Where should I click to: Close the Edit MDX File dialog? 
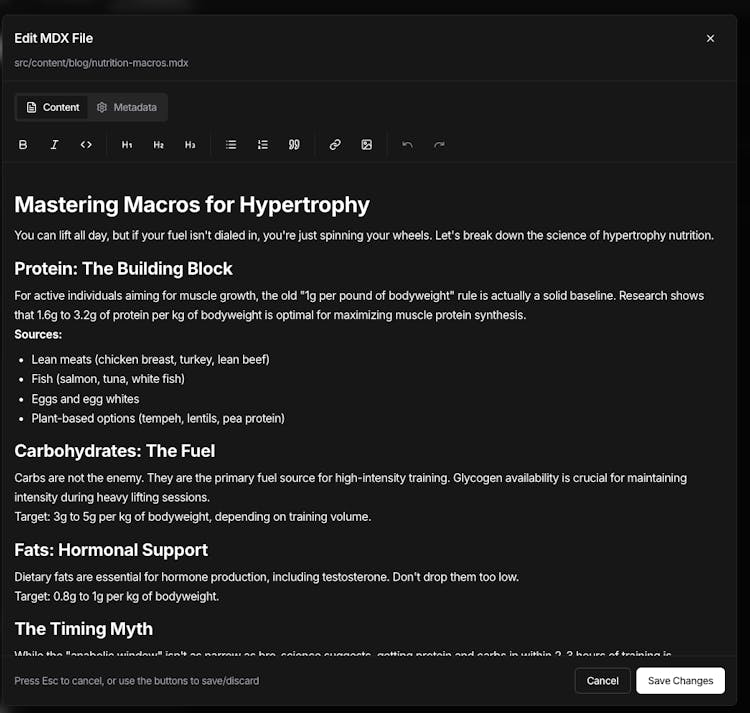[710, 38]
